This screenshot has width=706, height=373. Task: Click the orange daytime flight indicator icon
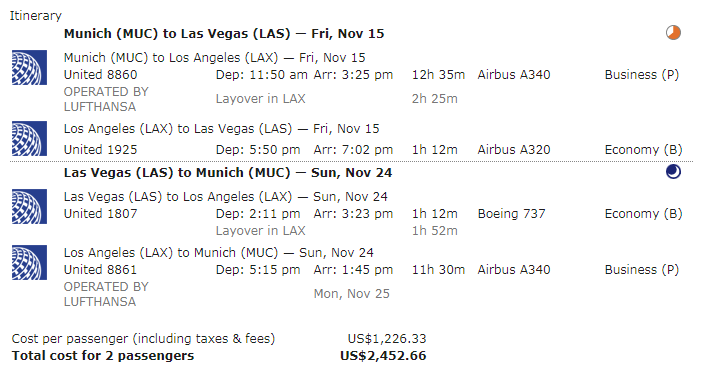pos(673,33)
